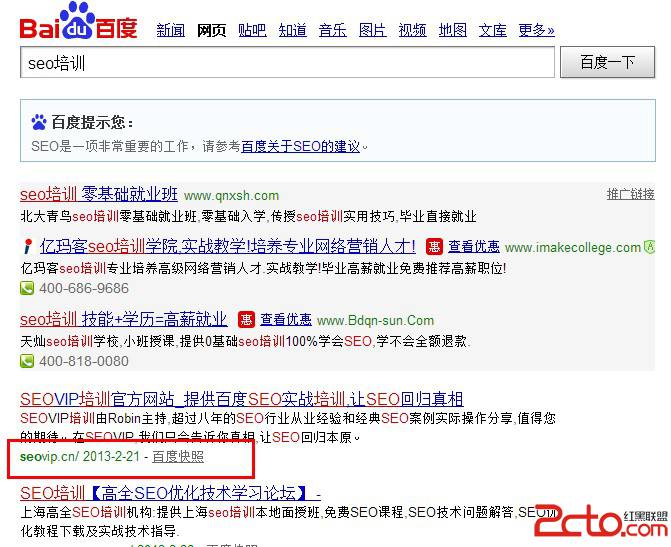Click 查看优惠 beside imakecollege.com

(x=474, y=247)
